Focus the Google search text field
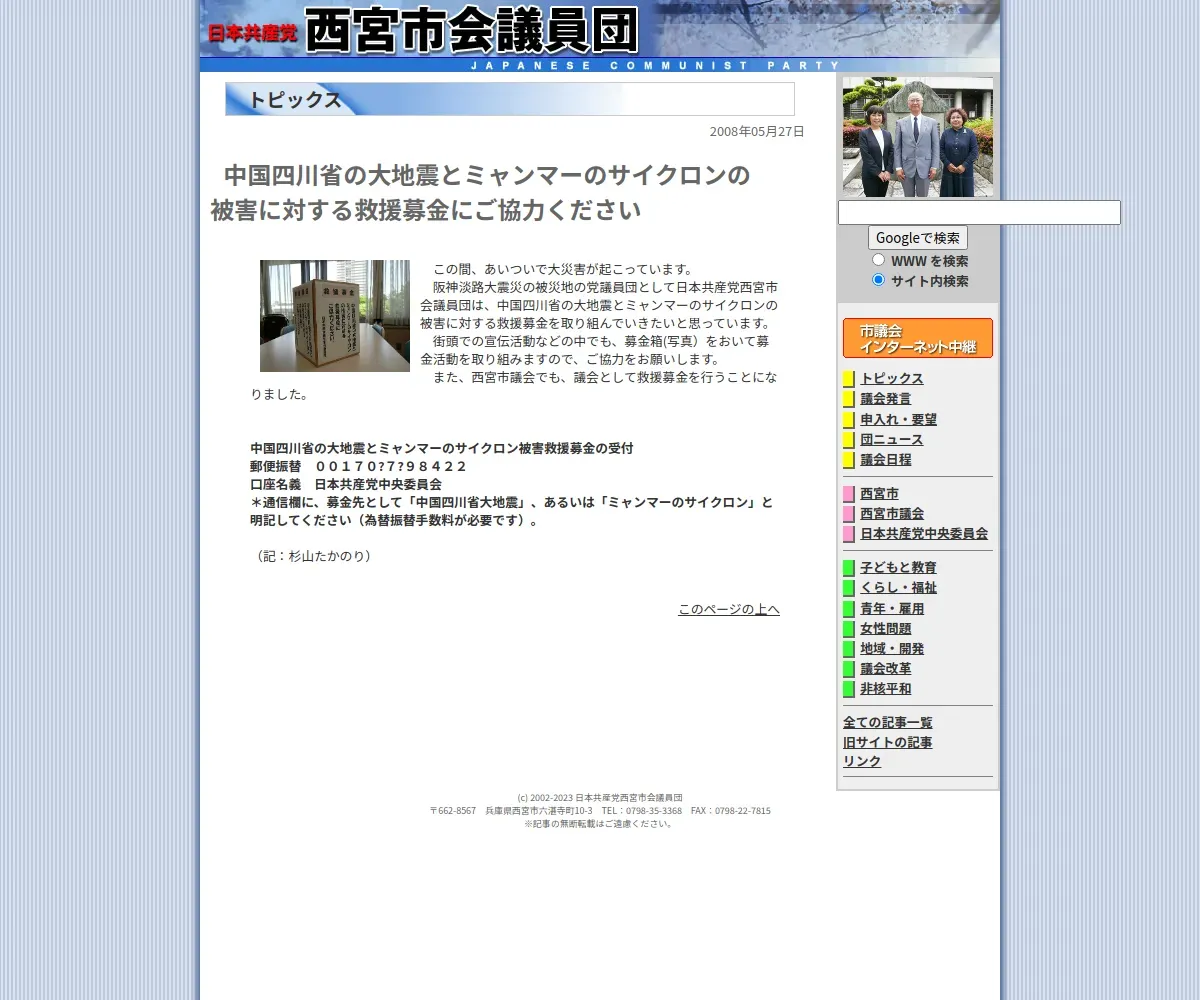Screen dimensions: 1200x1000 [979, 212]
